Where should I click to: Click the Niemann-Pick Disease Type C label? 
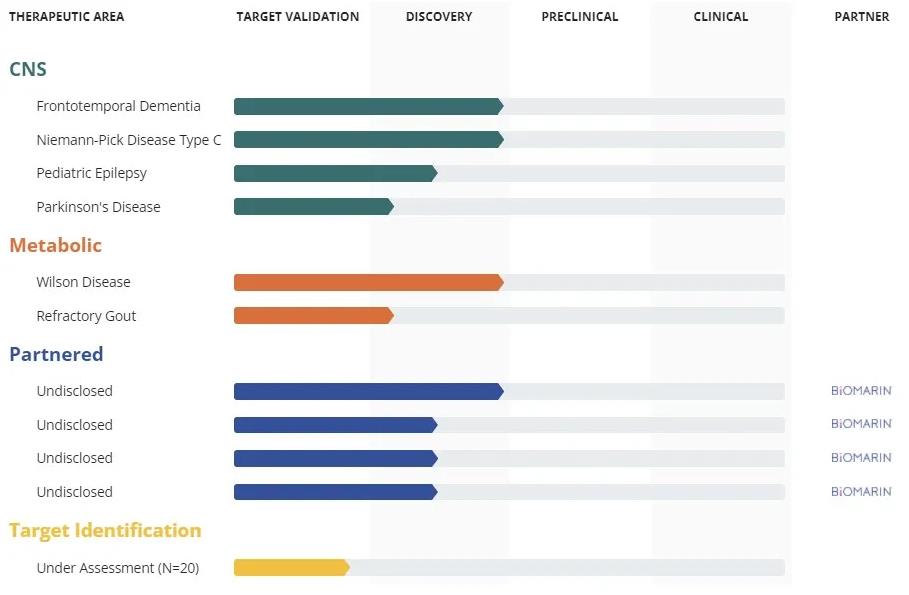(x=129, y=140)
